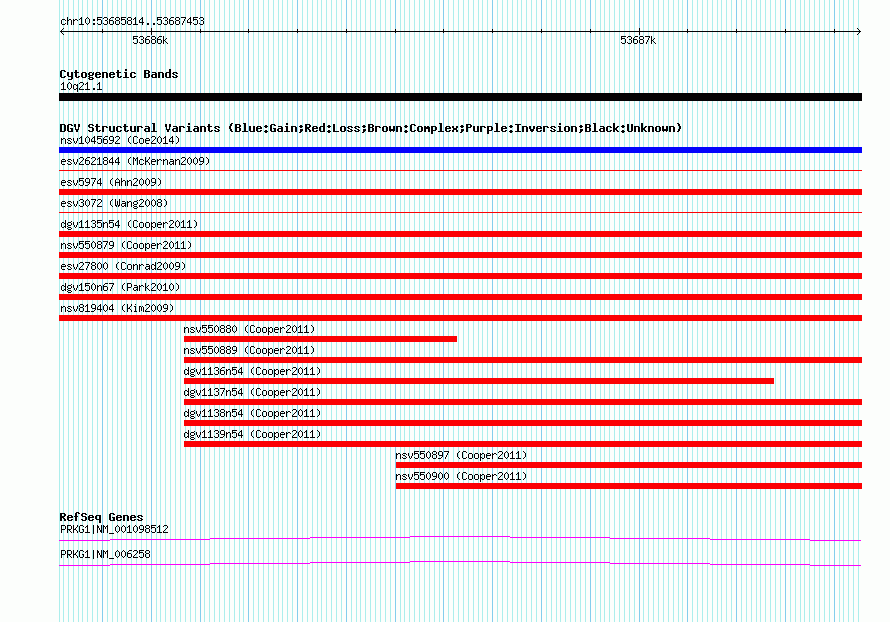The image size is (890, 622).
Task: Click the blue nsv1045692 gain bar
Action: [x=460, y=150]
